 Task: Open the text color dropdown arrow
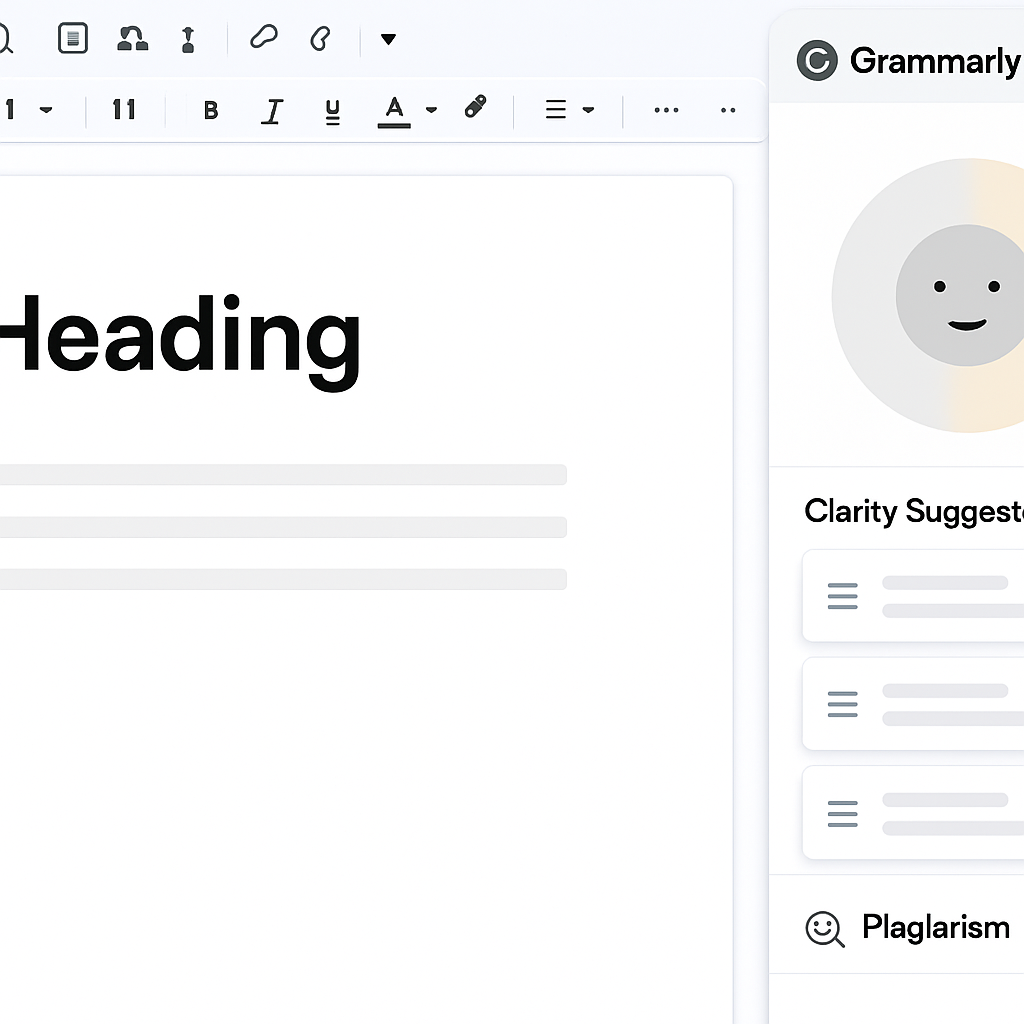tap(431, 110)
